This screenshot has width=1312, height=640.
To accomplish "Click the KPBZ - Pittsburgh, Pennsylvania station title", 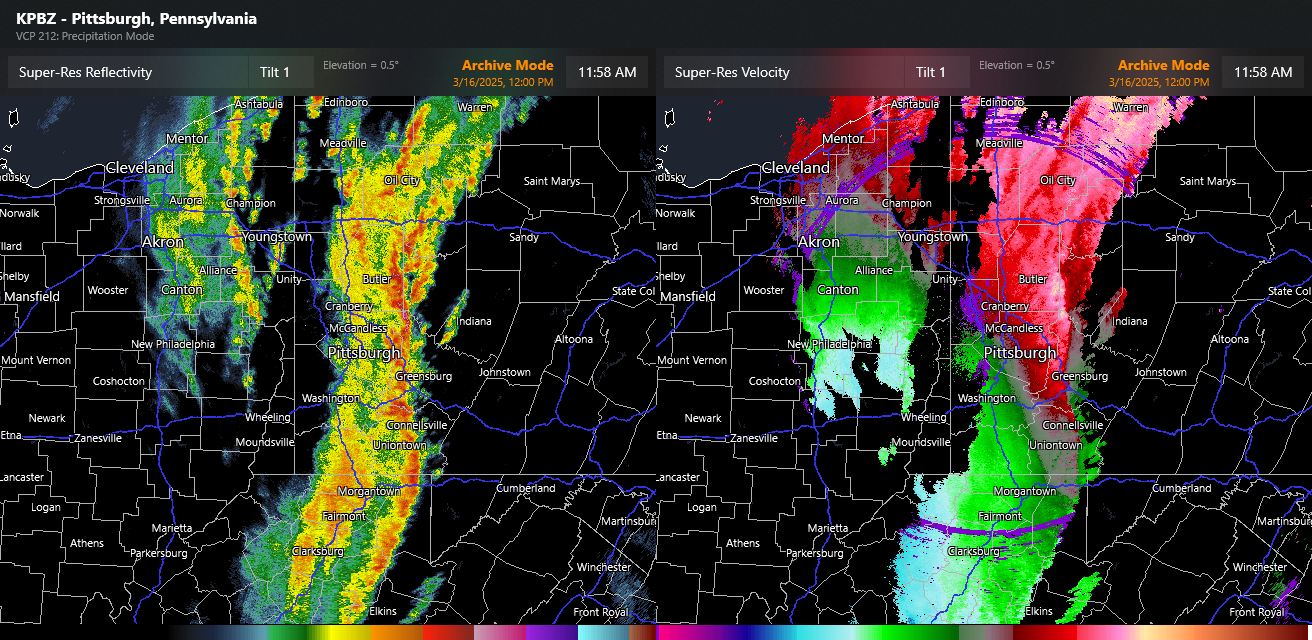I will [136, 19].
